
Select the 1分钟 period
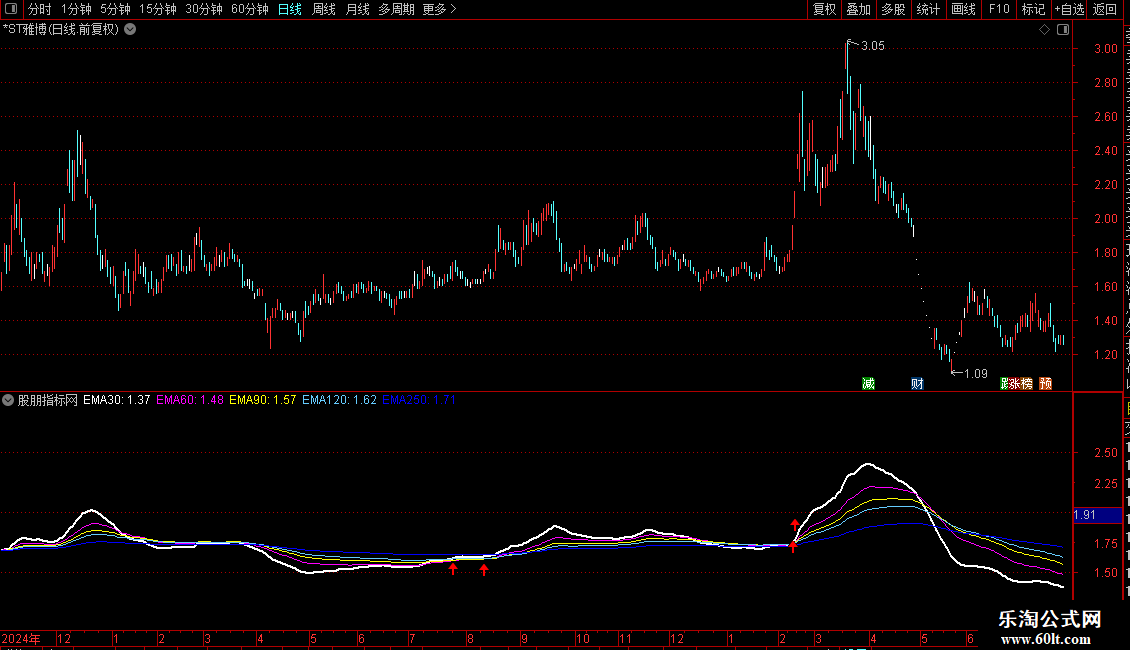point(76,9)
